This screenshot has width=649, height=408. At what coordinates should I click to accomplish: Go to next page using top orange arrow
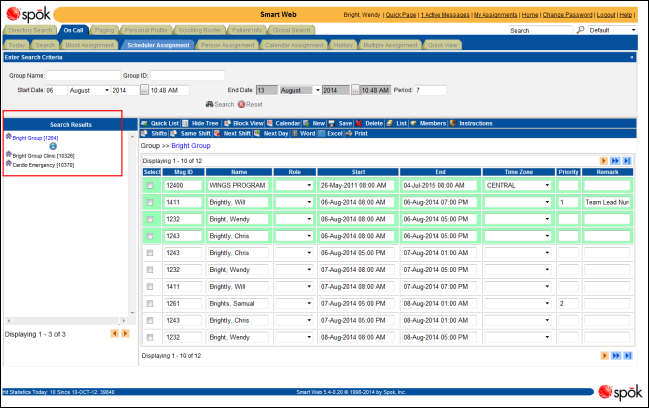click(x=603, y=161)
